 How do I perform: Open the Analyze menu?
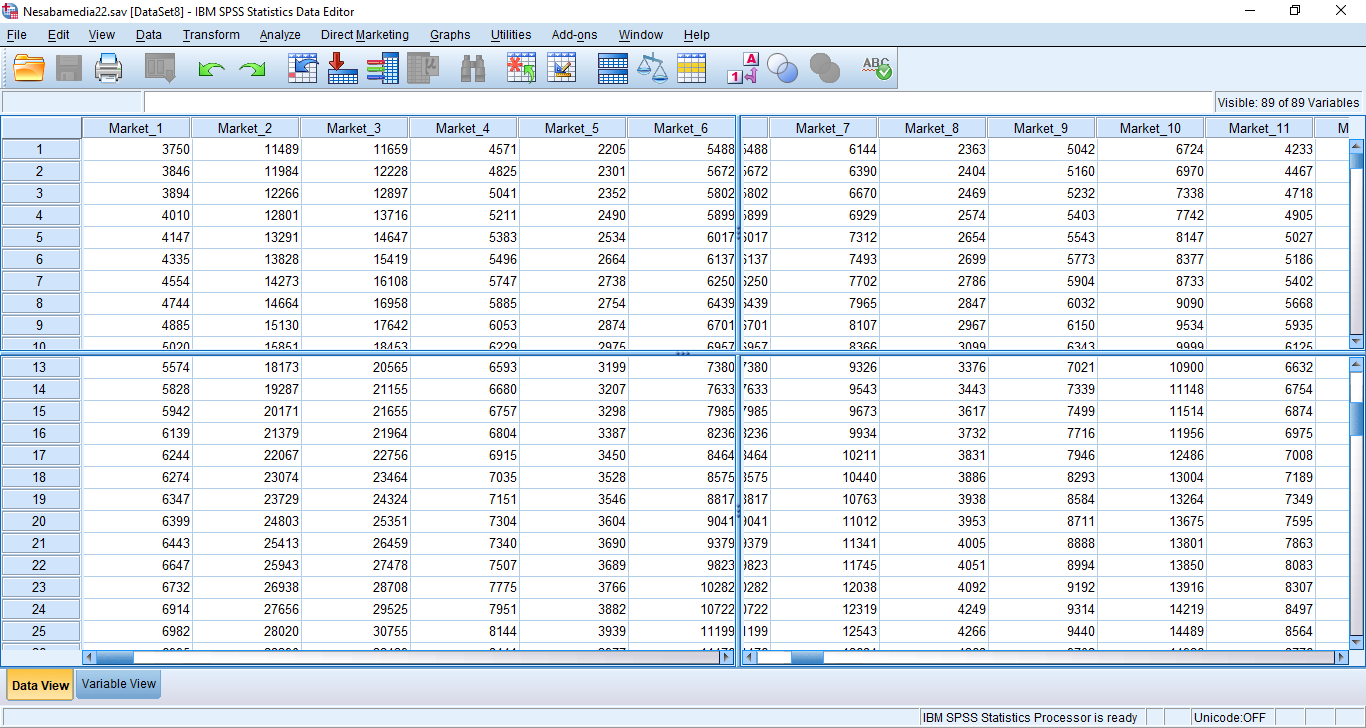279,35
